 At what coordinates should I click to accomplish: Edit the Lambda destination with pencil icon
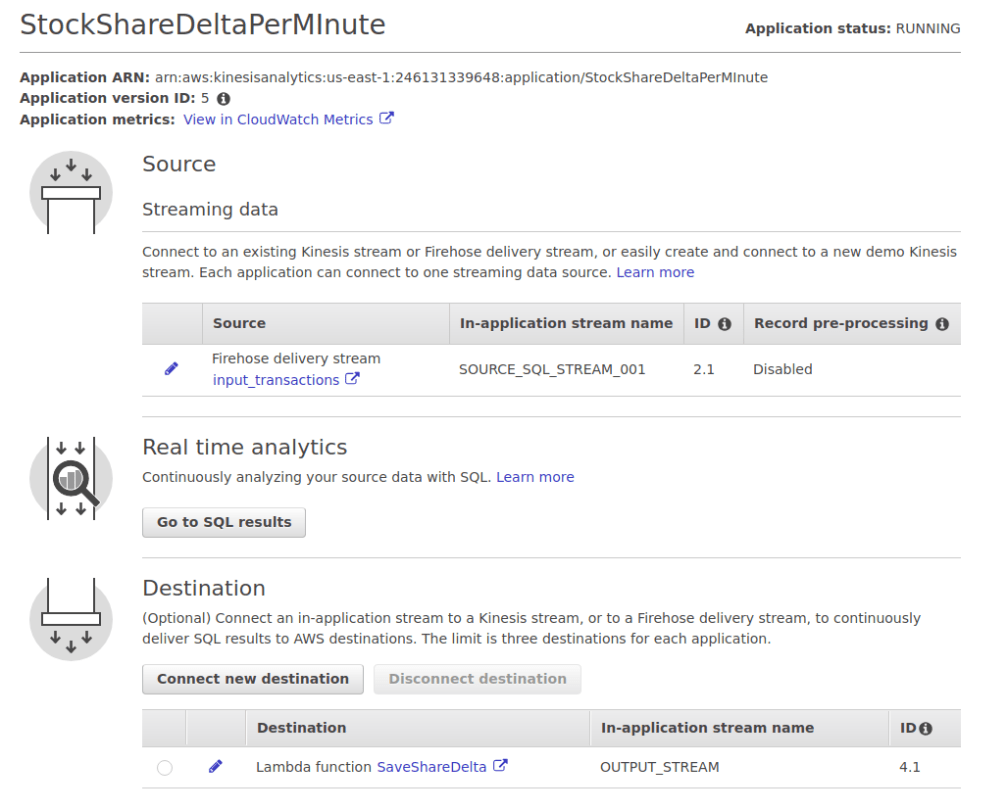tap(215, 767)
